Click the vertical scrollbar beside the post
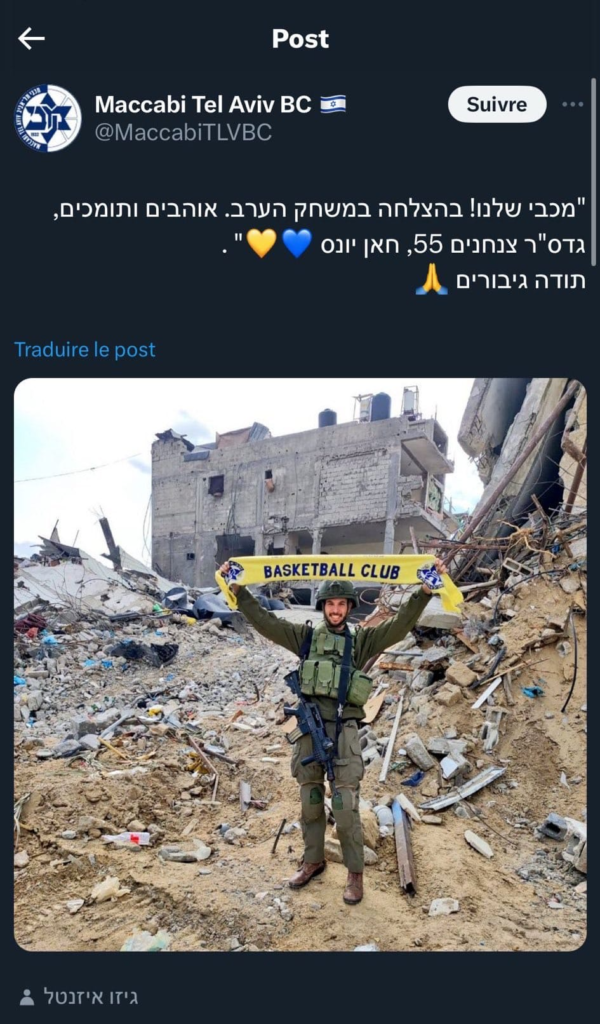Viewport: 600px width, 1024px height. coord(593,173)
